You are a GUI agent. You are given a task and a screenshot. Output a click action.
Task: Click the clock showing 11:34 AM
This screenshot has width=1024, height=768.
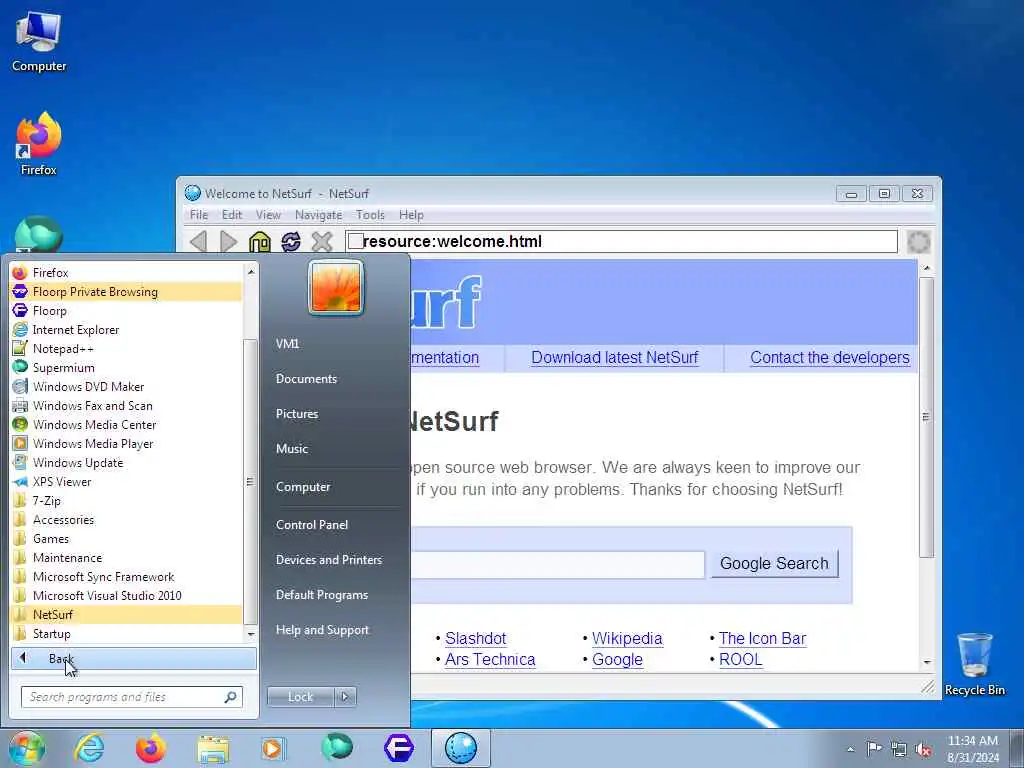tap(972, 741)
